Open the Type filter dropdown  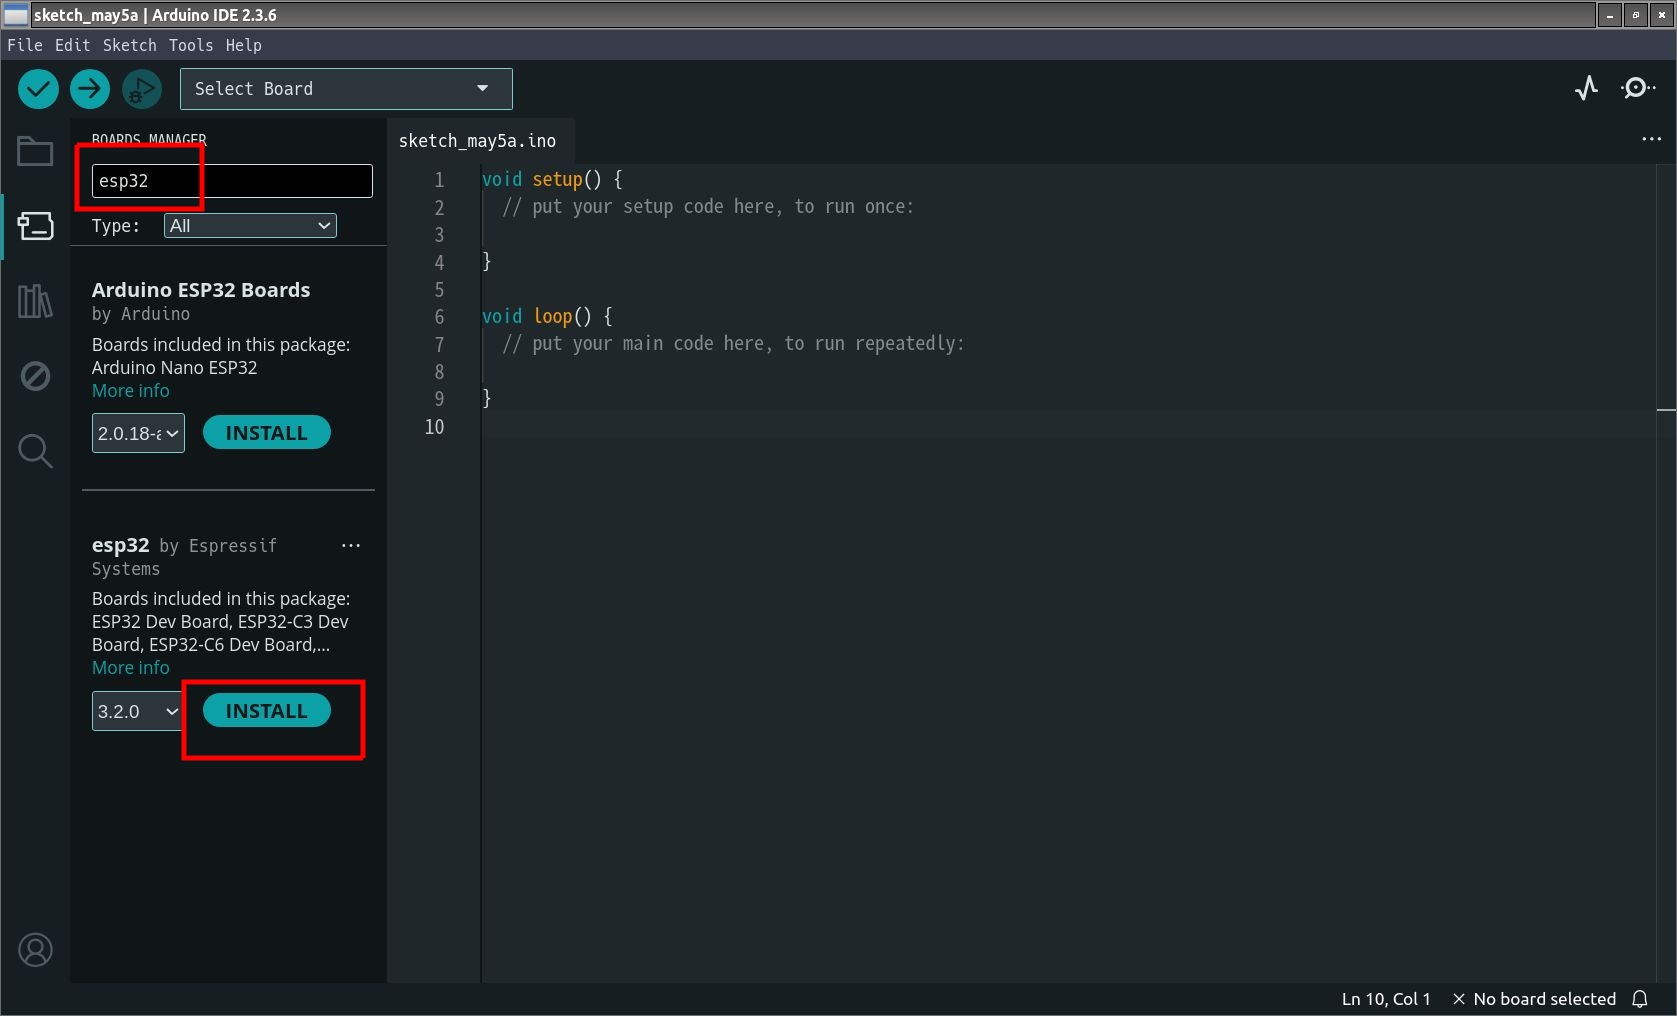[x=250, y=226]
